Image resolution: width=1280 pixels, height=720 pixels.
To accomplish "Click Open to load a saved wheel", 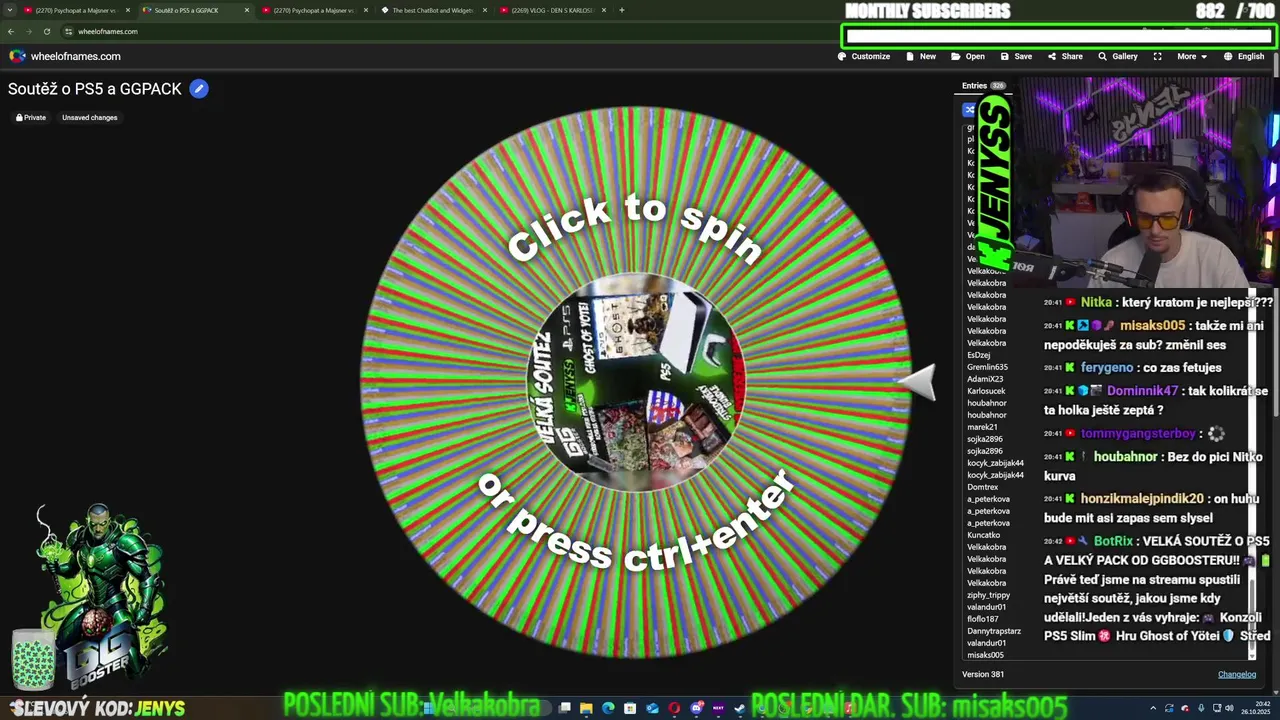I will point(968,56).
